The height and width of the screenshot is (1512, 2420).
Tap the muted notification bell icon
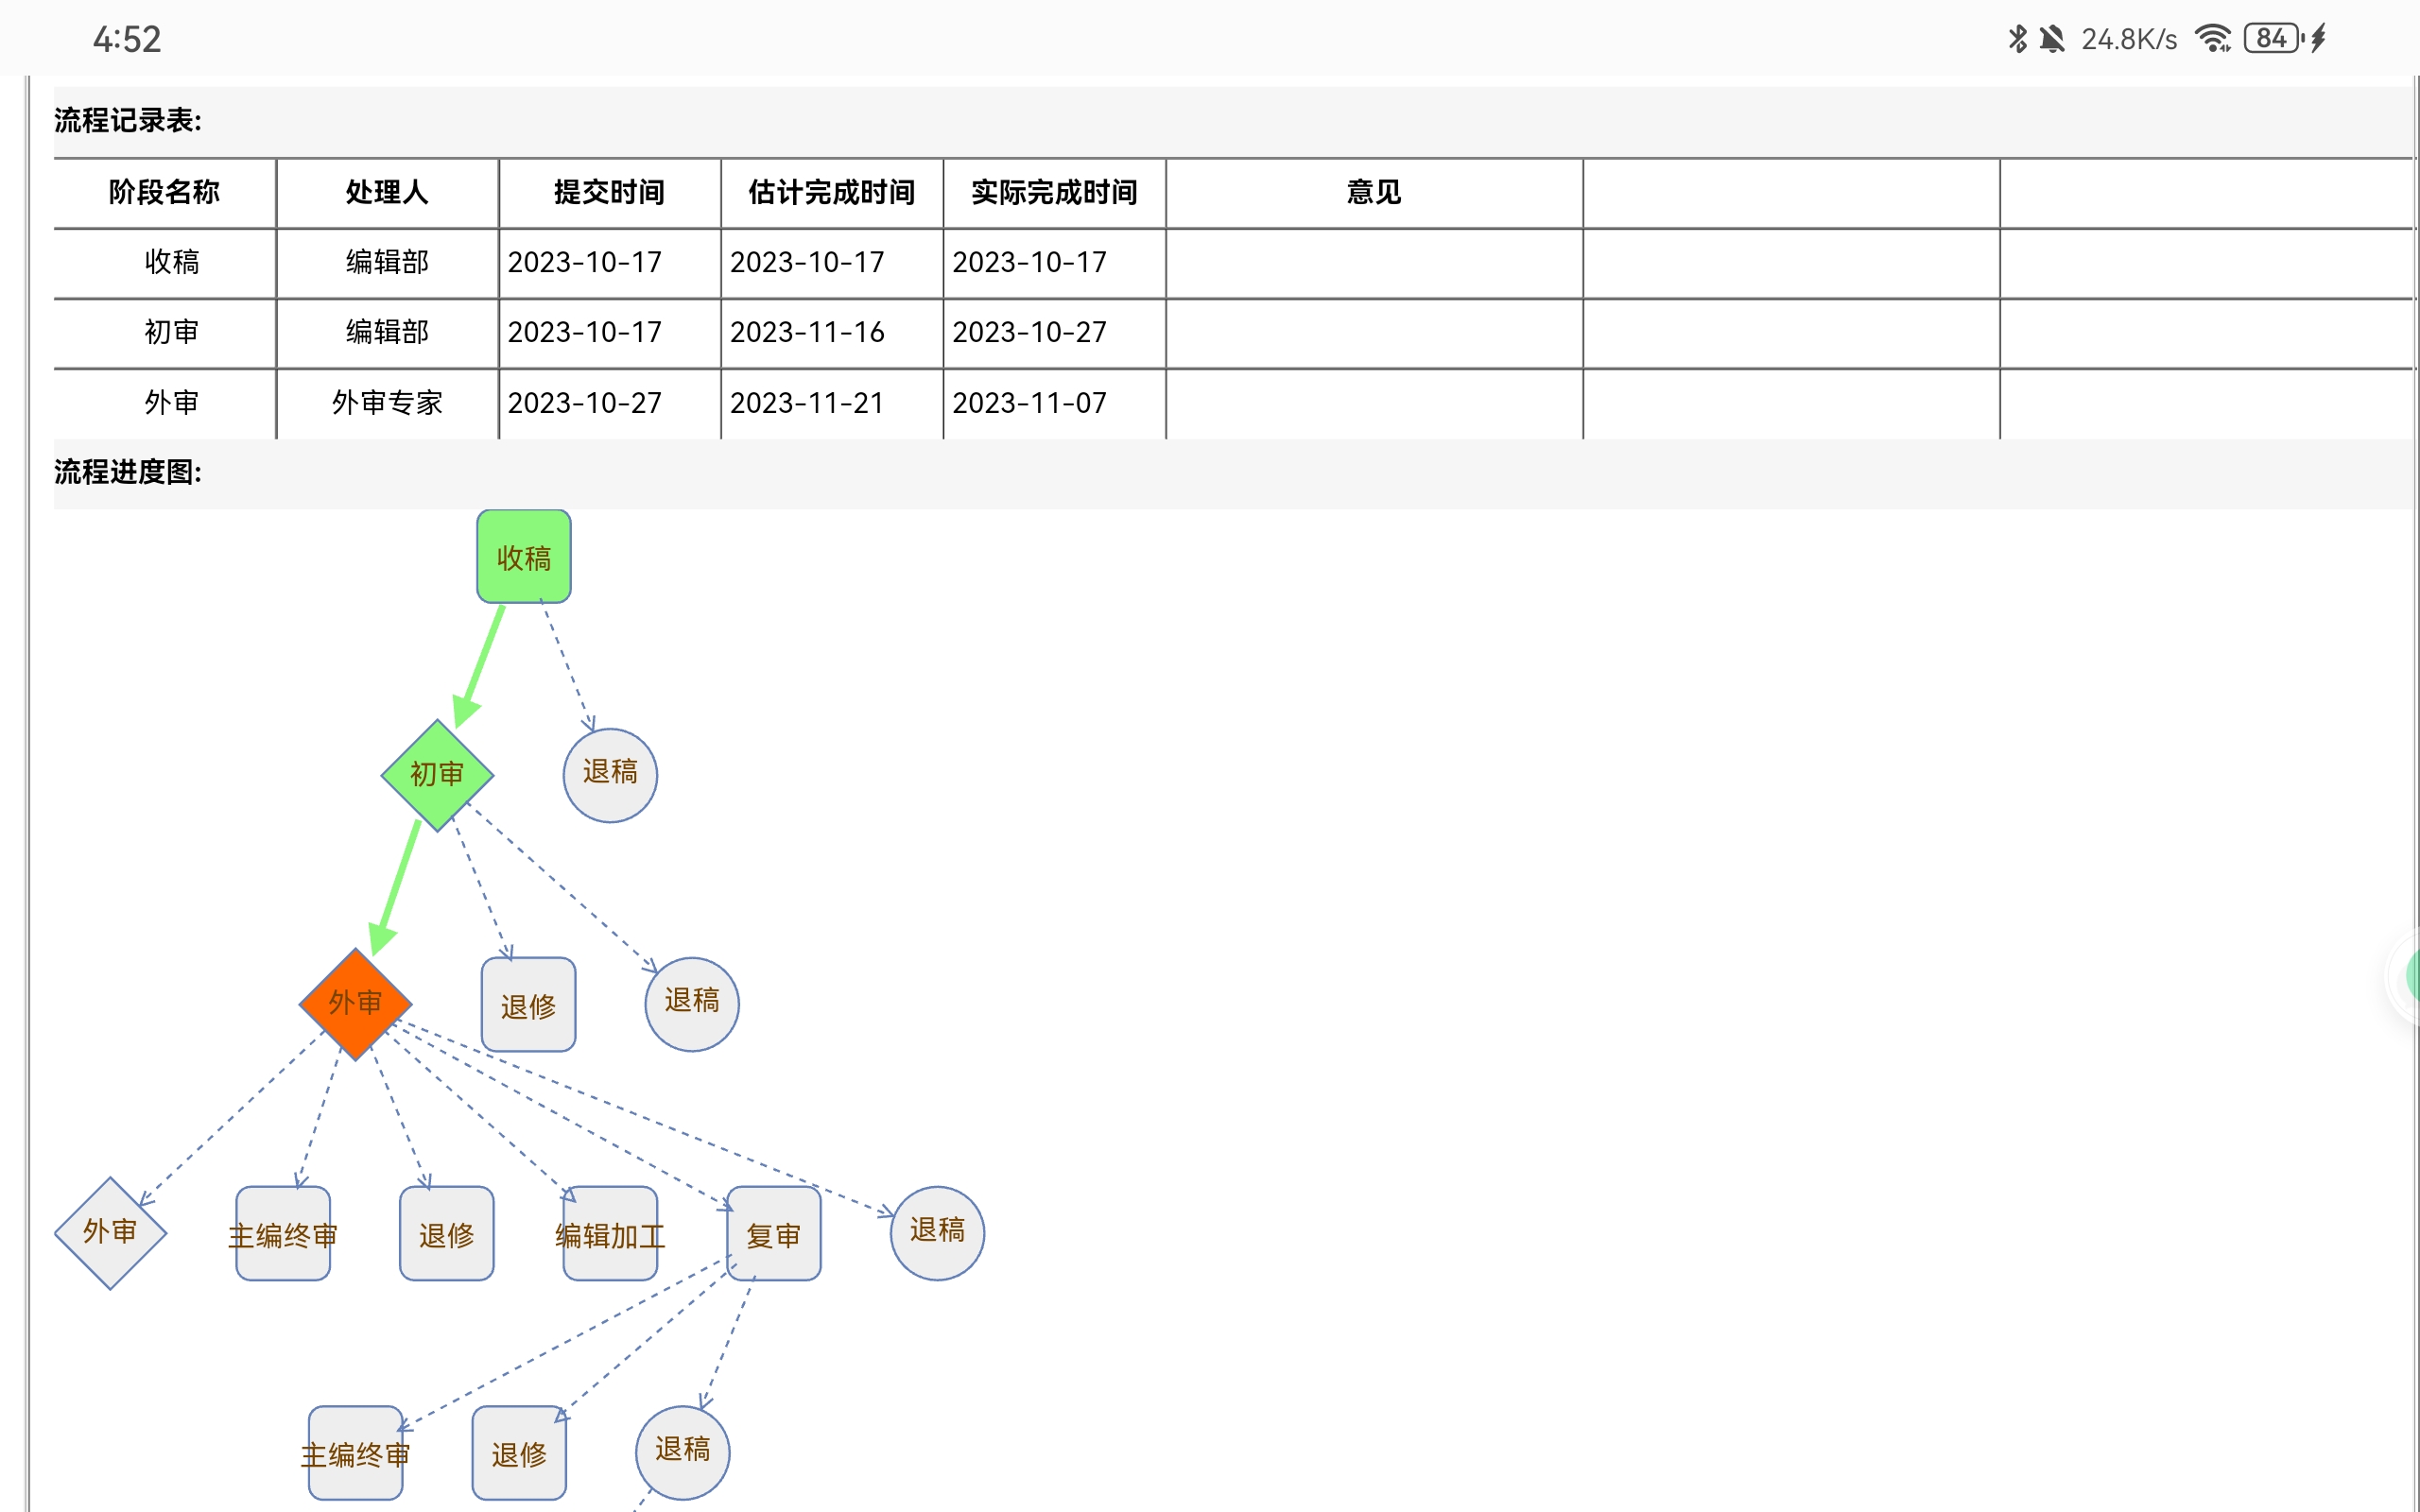point(2051,39)
